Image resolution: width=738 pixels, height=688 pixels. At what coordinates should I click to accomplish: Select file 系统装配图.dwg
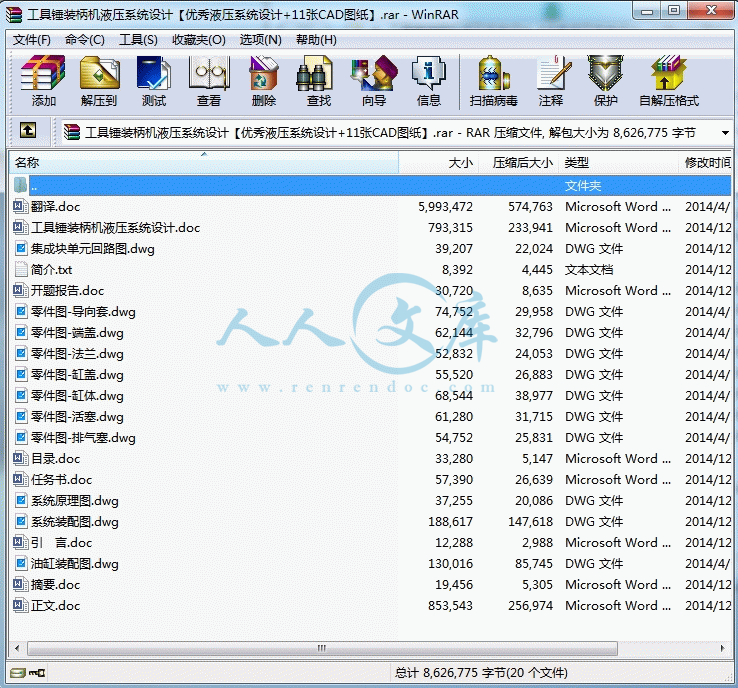point(74,521)
